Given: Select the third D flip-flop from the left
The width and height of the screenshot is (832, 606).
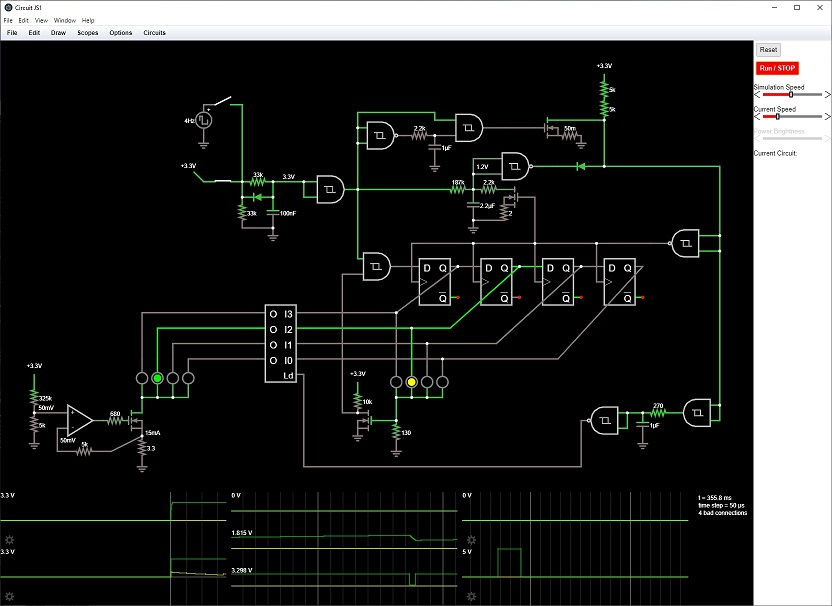Looking at the screenshot, I should [558, 282].
